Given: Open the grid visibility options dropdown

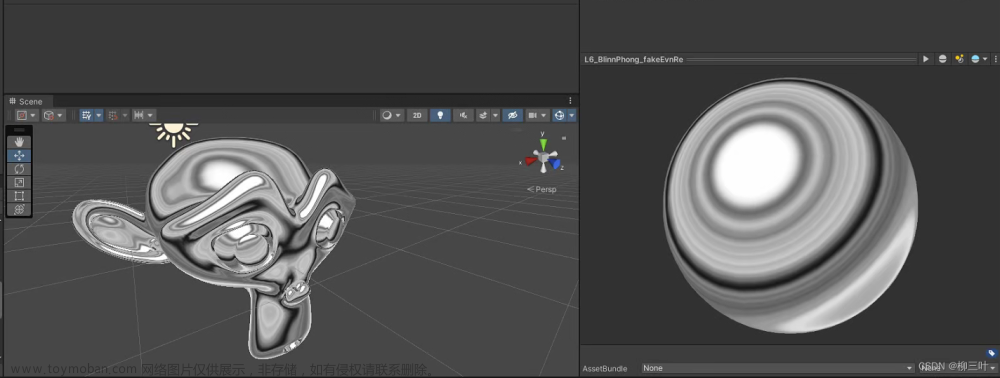Looking at the screenshot, I should click(99, 115).
